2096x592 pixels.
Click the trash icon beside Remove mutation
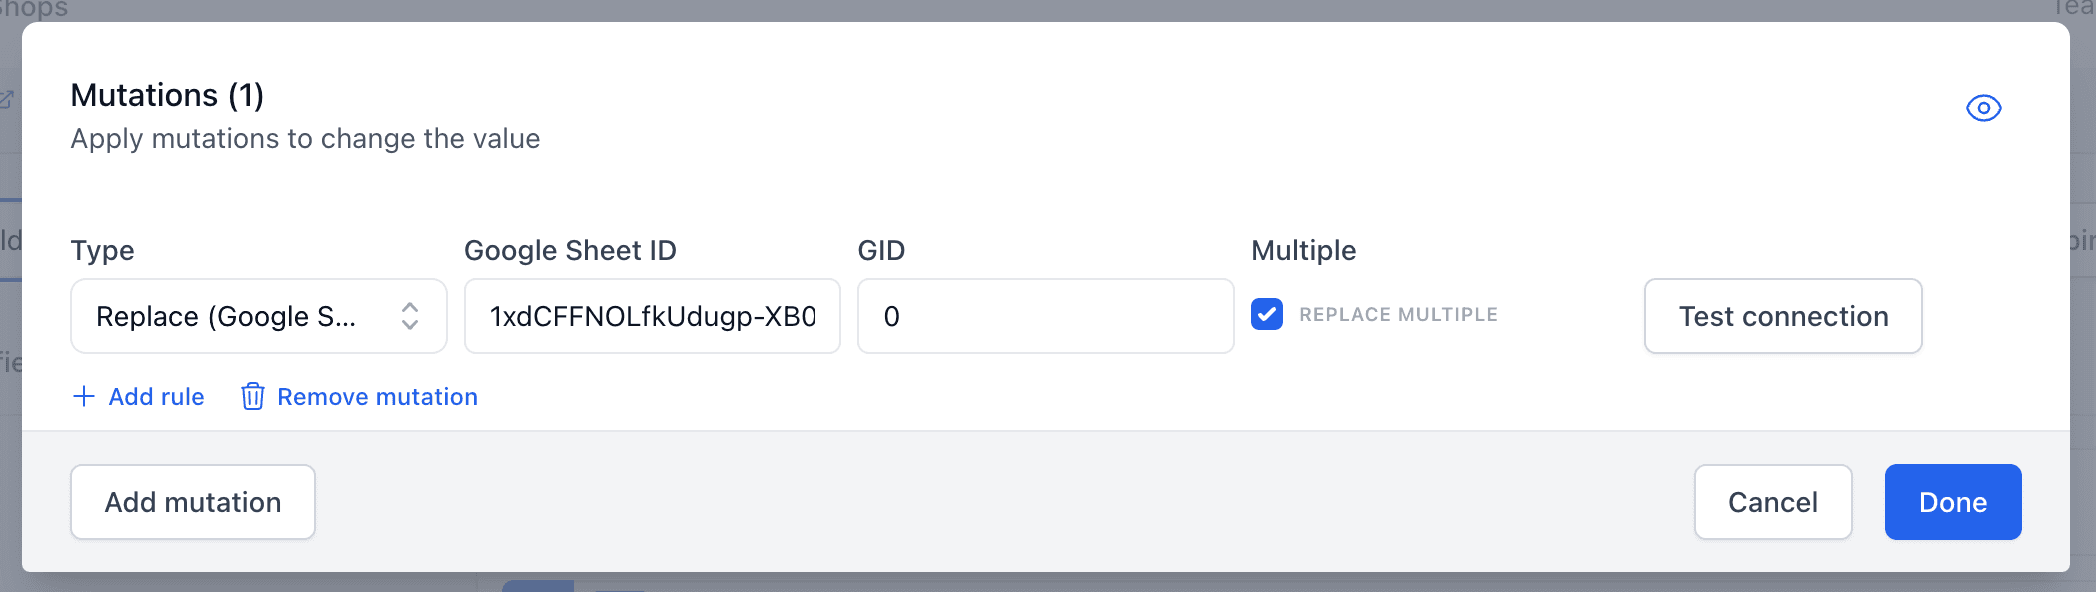[x=253, y=396]
